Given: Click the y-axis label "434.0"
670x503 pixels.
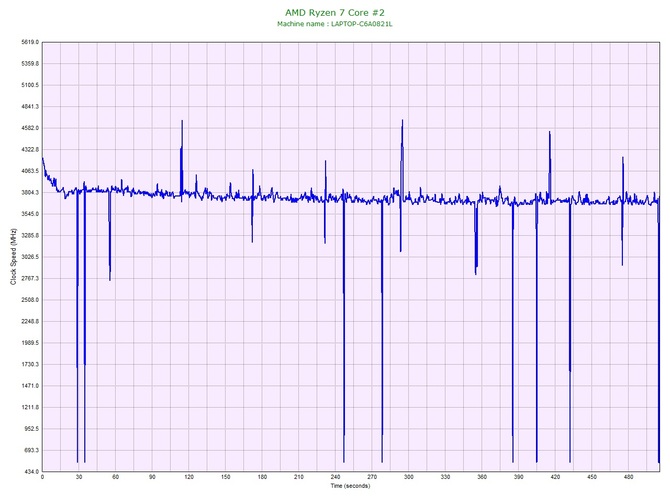Looking at the screenshot, I should (x=31, y=472).
